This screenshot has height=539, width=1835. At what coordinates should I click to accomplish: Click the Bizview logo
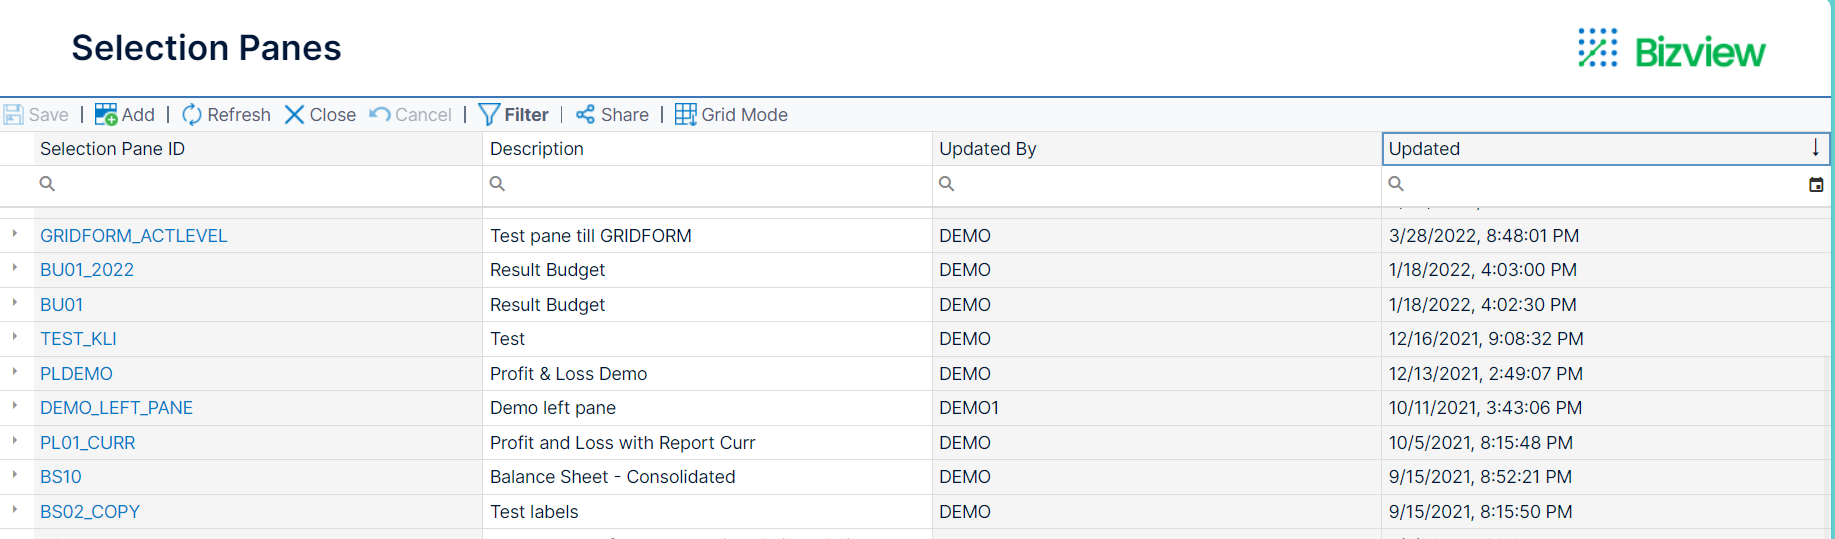pos(1672,49)
